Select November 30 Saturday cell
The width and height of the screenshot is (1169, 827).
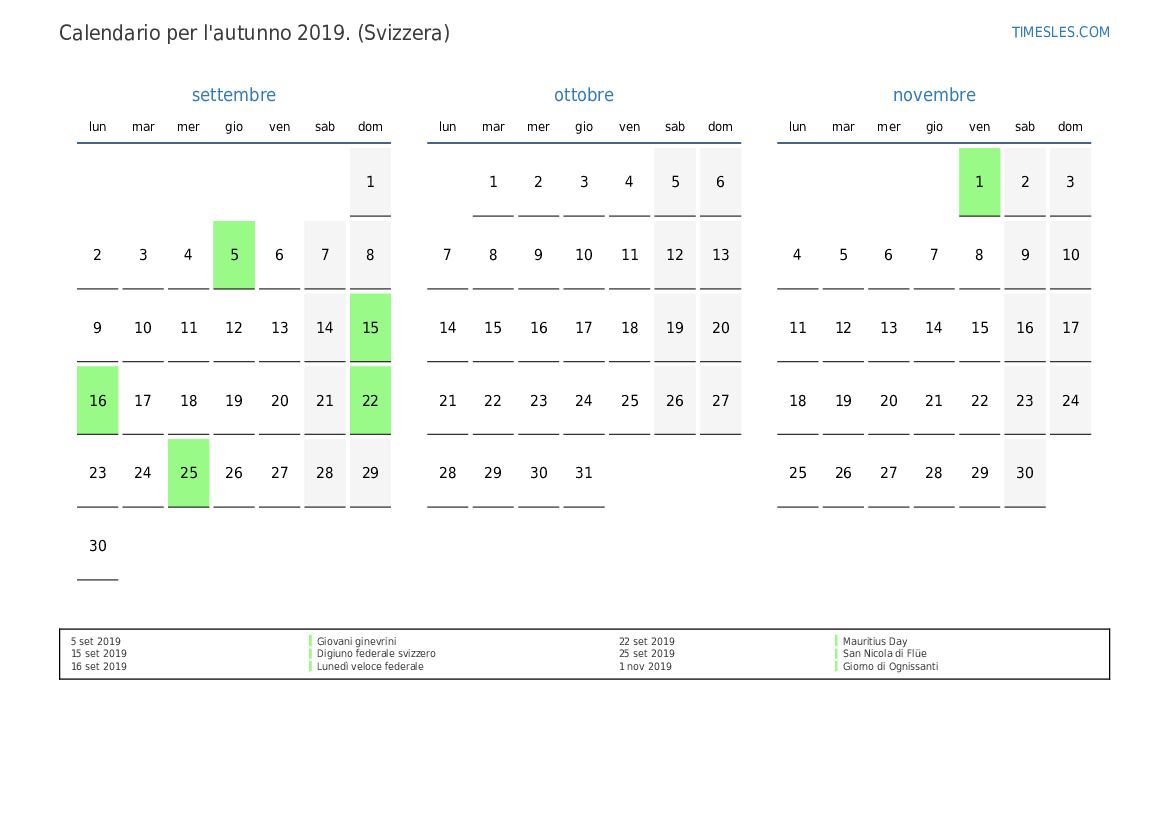tap(1025, 473)
